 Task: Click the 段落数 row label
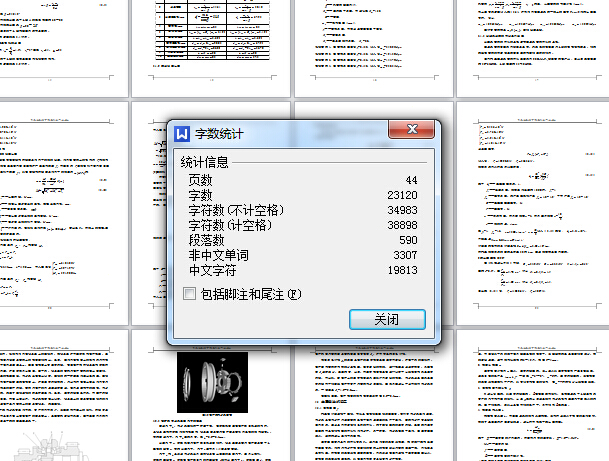click(207, 240)
